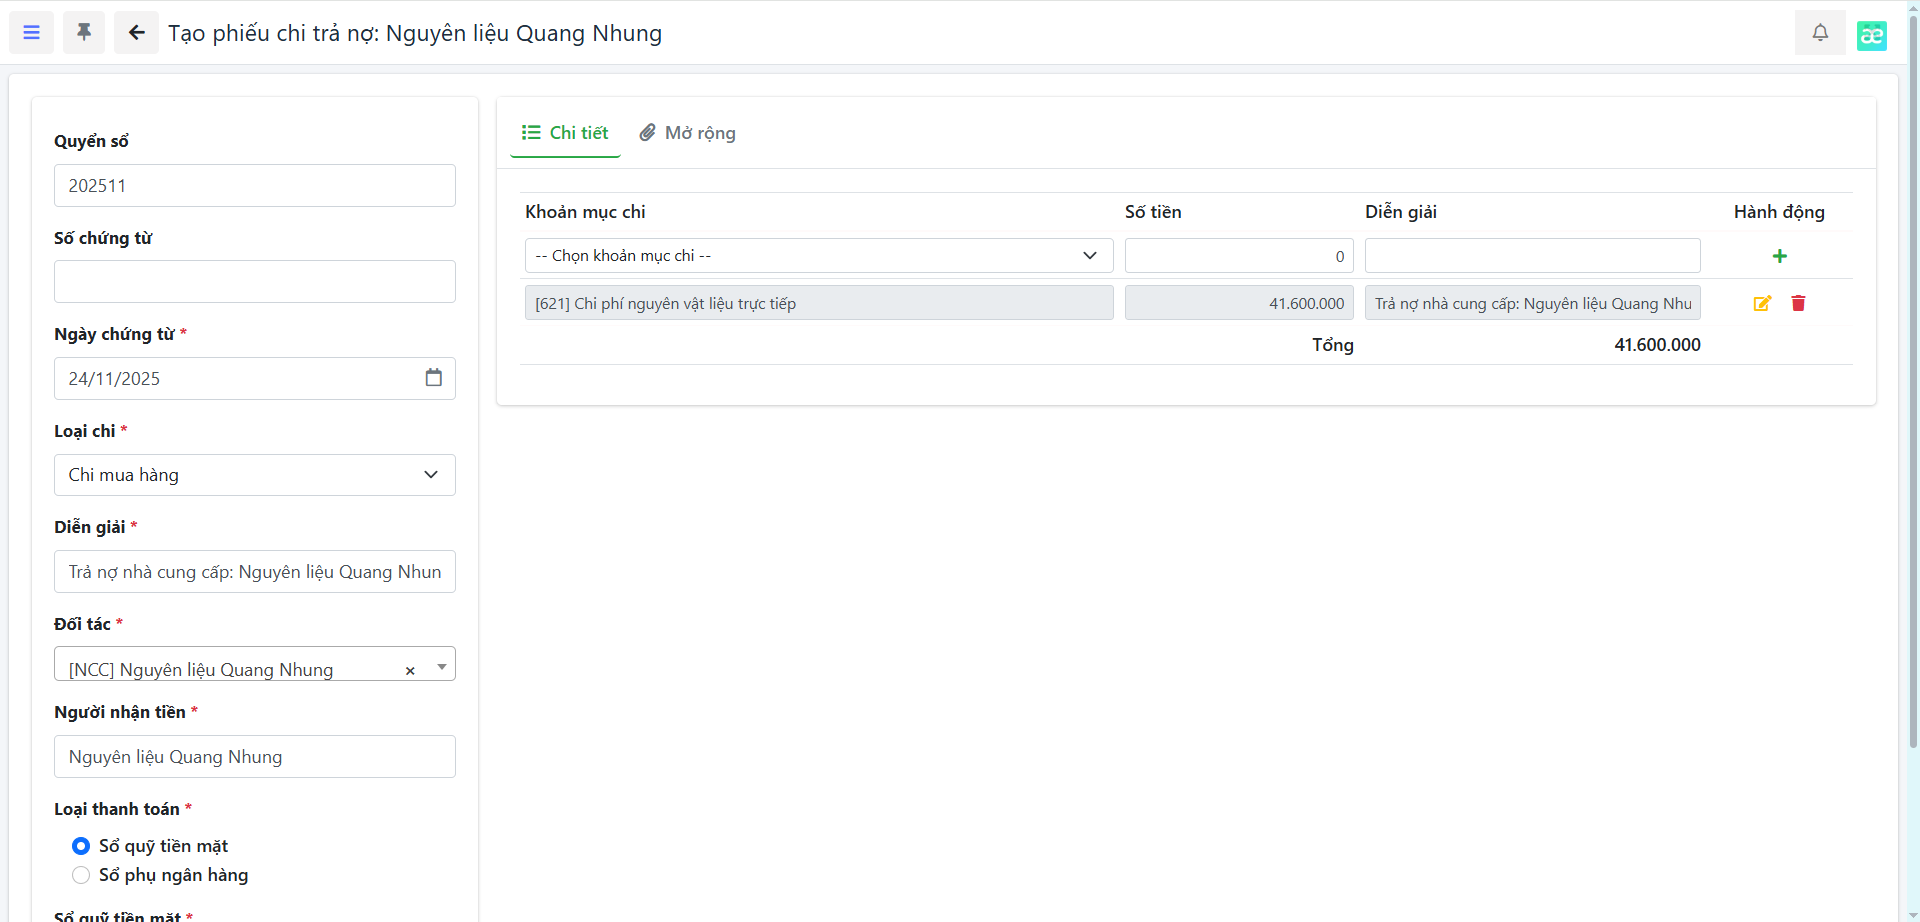Open the Chọn khoản mục chi dropdown

click(x=818, y=256)
